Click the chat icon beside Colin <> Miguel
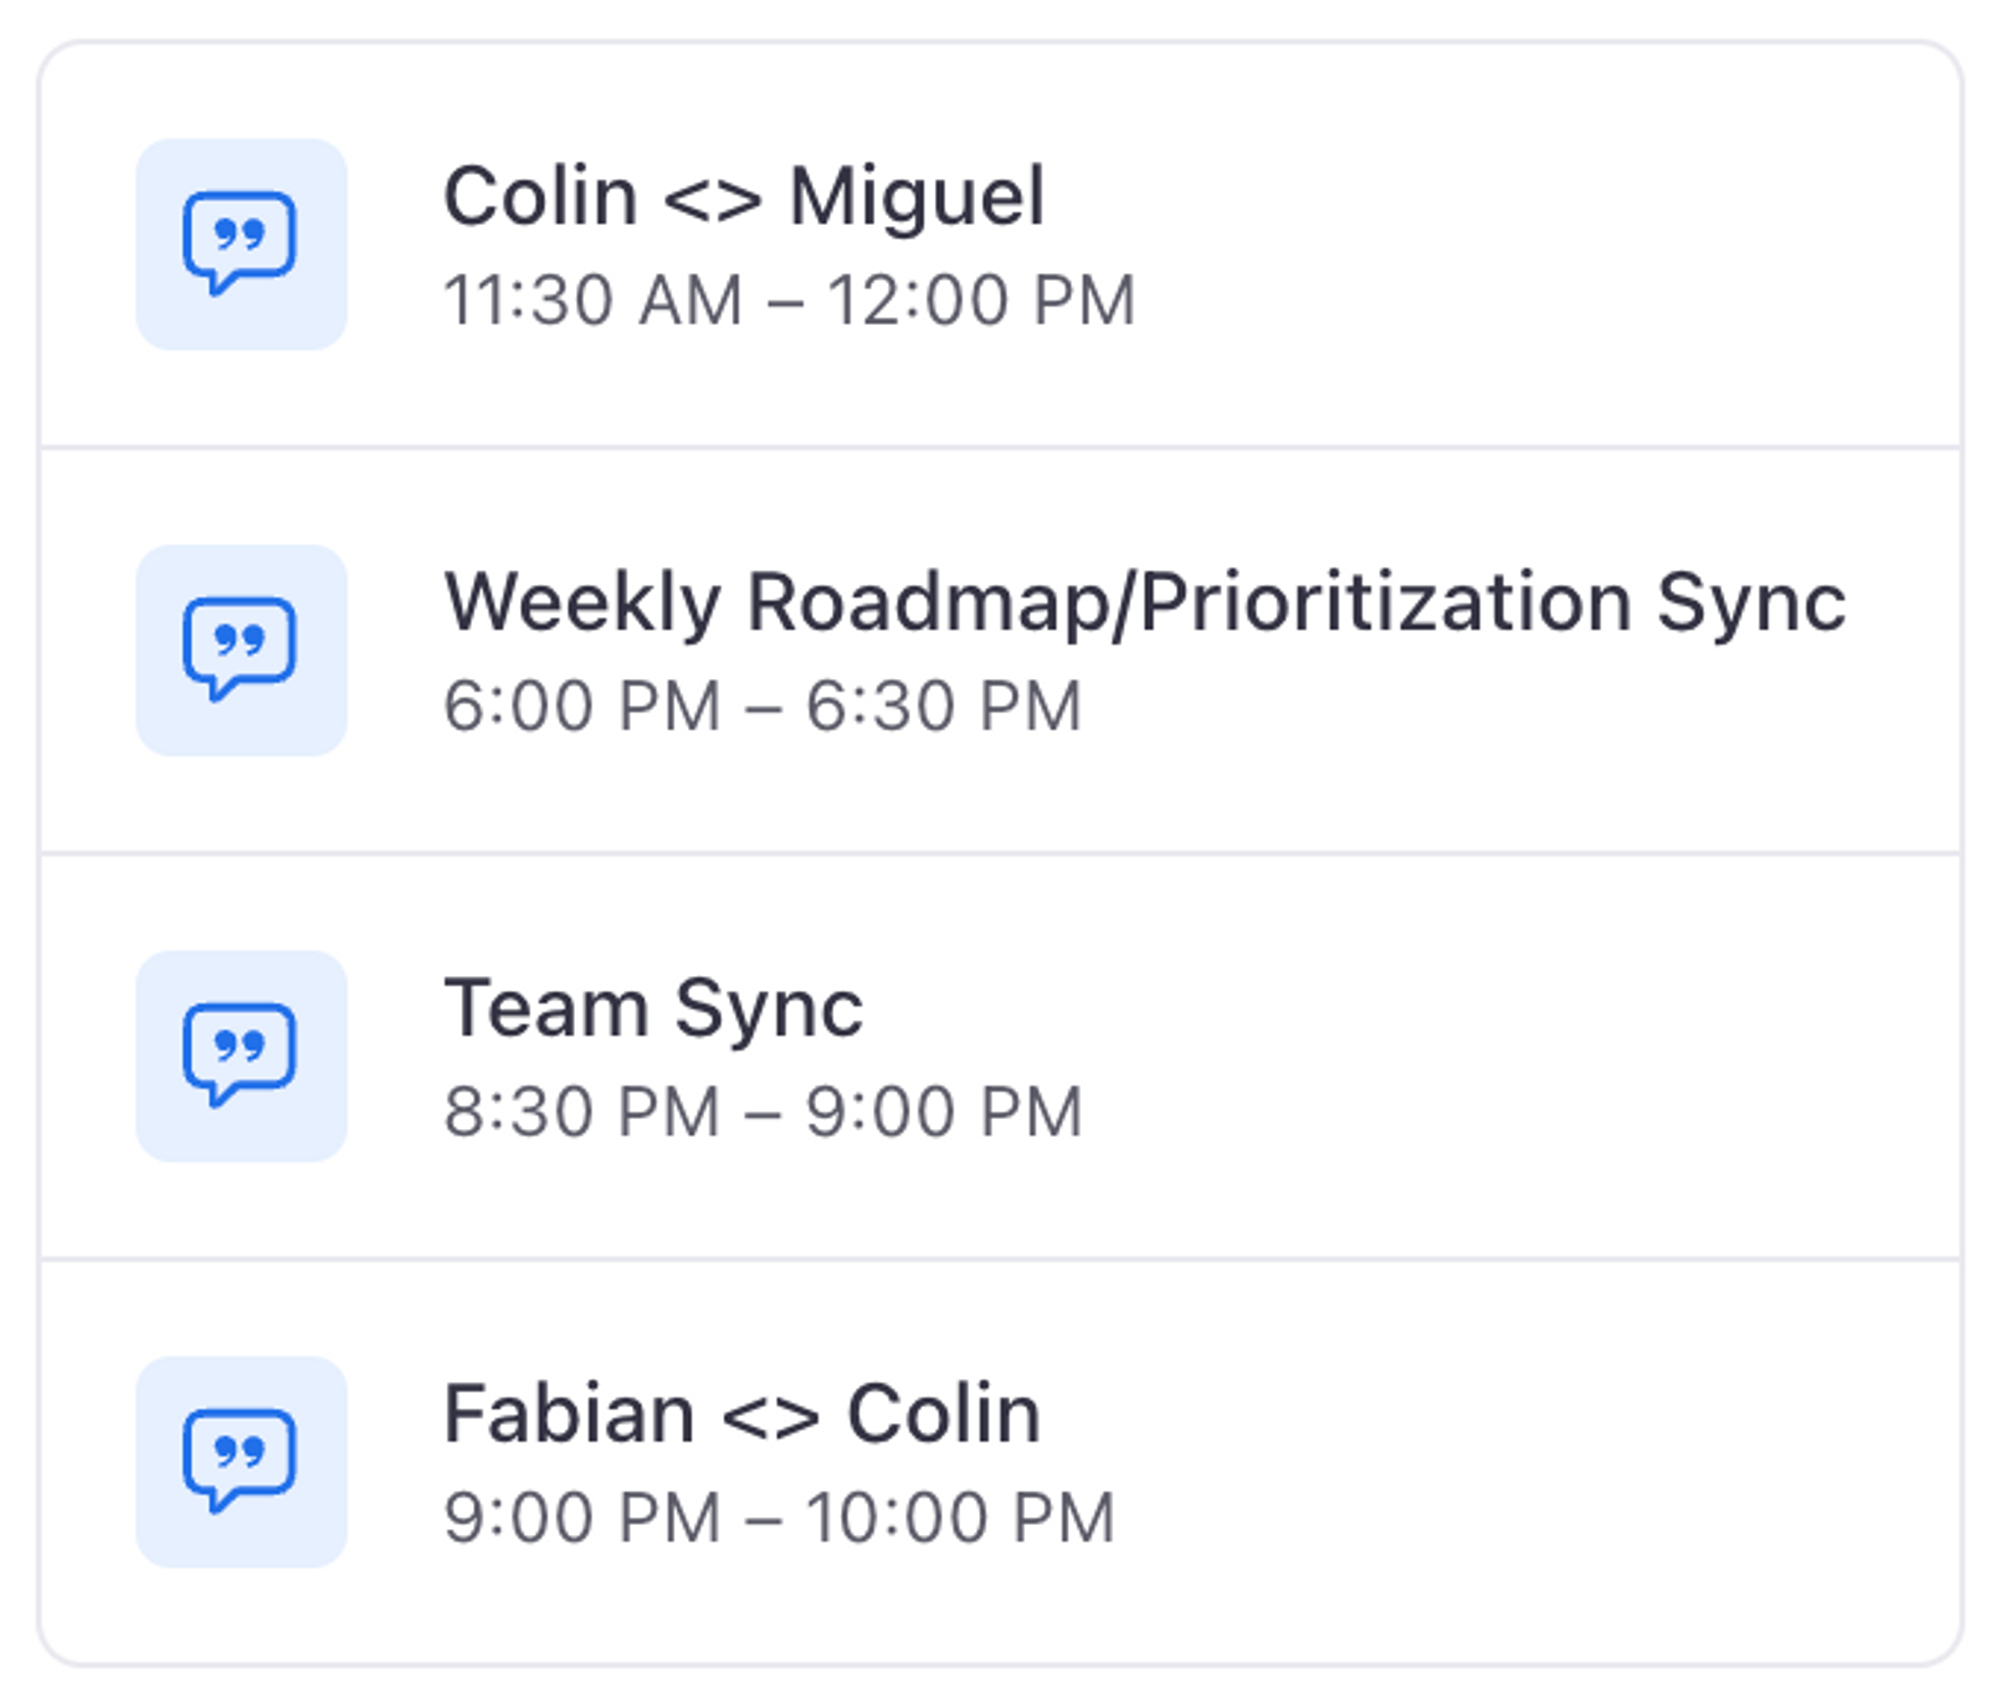 pyautogui.click(x=241, y=244)
